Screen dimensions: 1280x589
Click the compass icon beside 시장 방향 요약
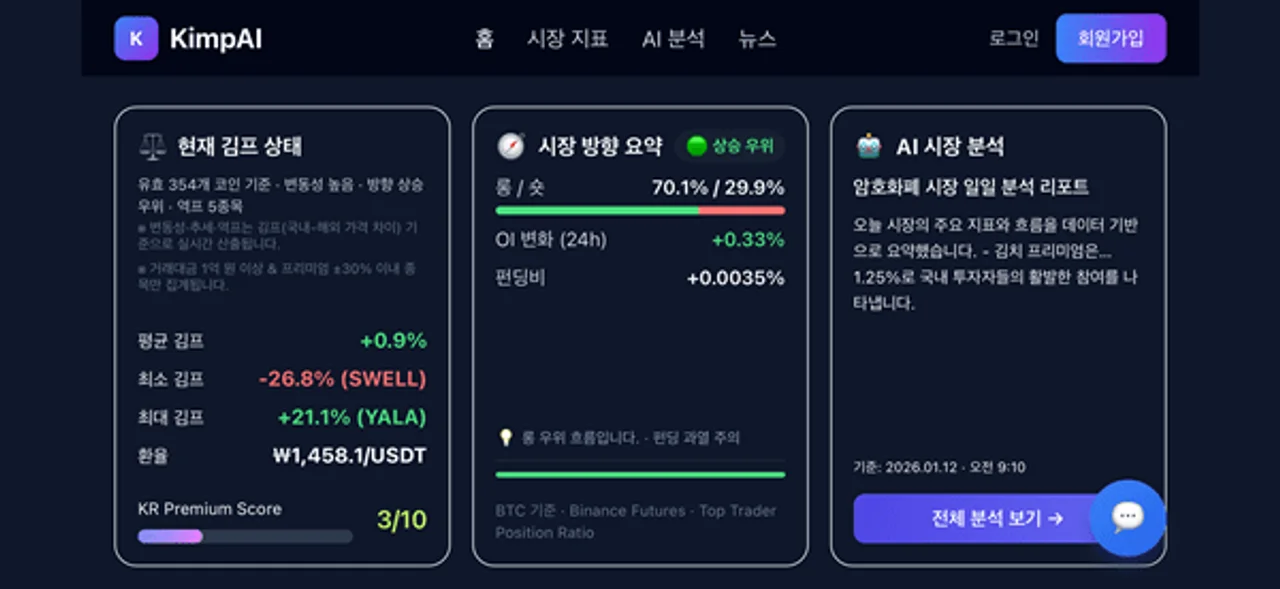pos(510,146)
